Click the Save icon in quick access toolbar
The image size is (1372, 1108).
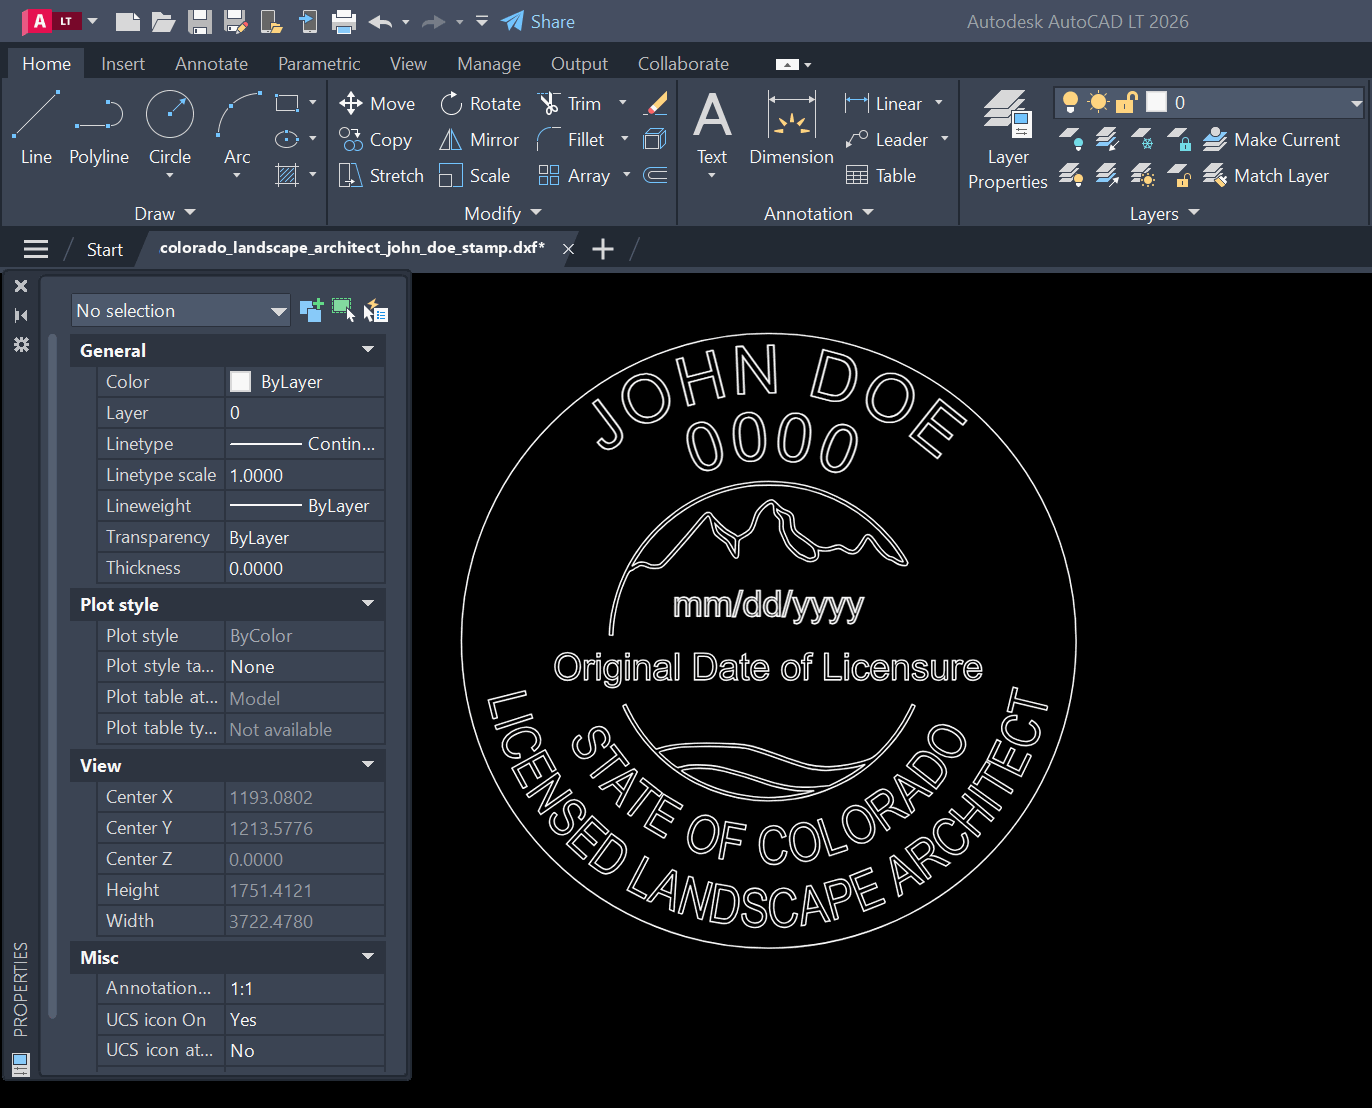tap(200, 21)
